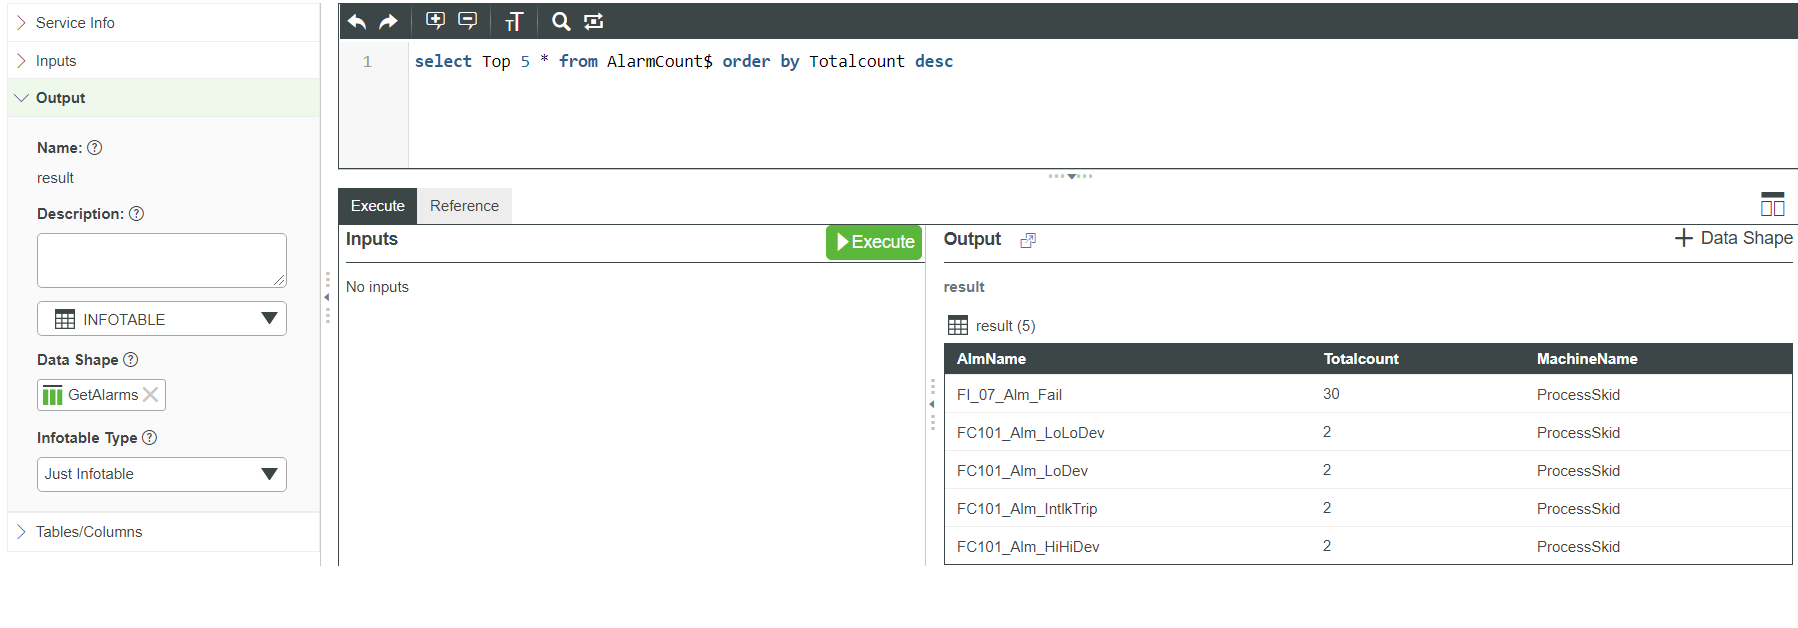Click the redo arrow in editor toolbar
Screen dimensions: 1798x628
tap(388, 21)
